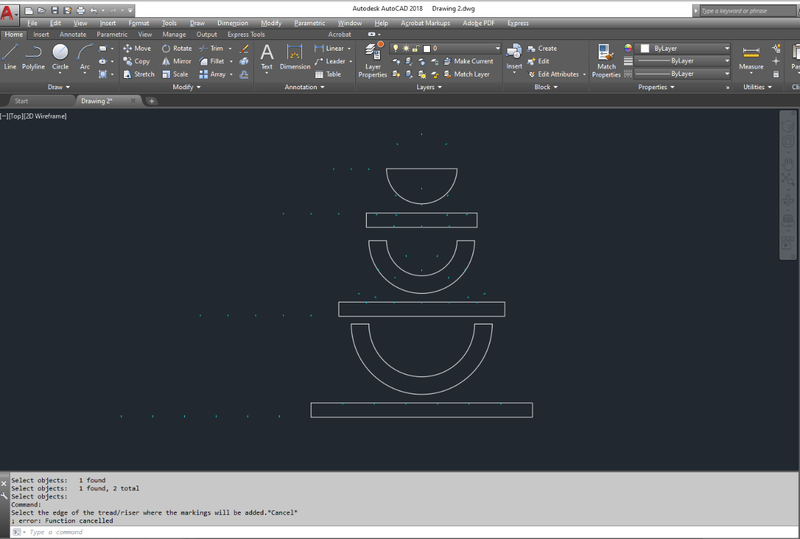This screenshot has width=800, height=539.
Task: Open the Dimension menu in menu bar
Action: click(x=233, y=23)
